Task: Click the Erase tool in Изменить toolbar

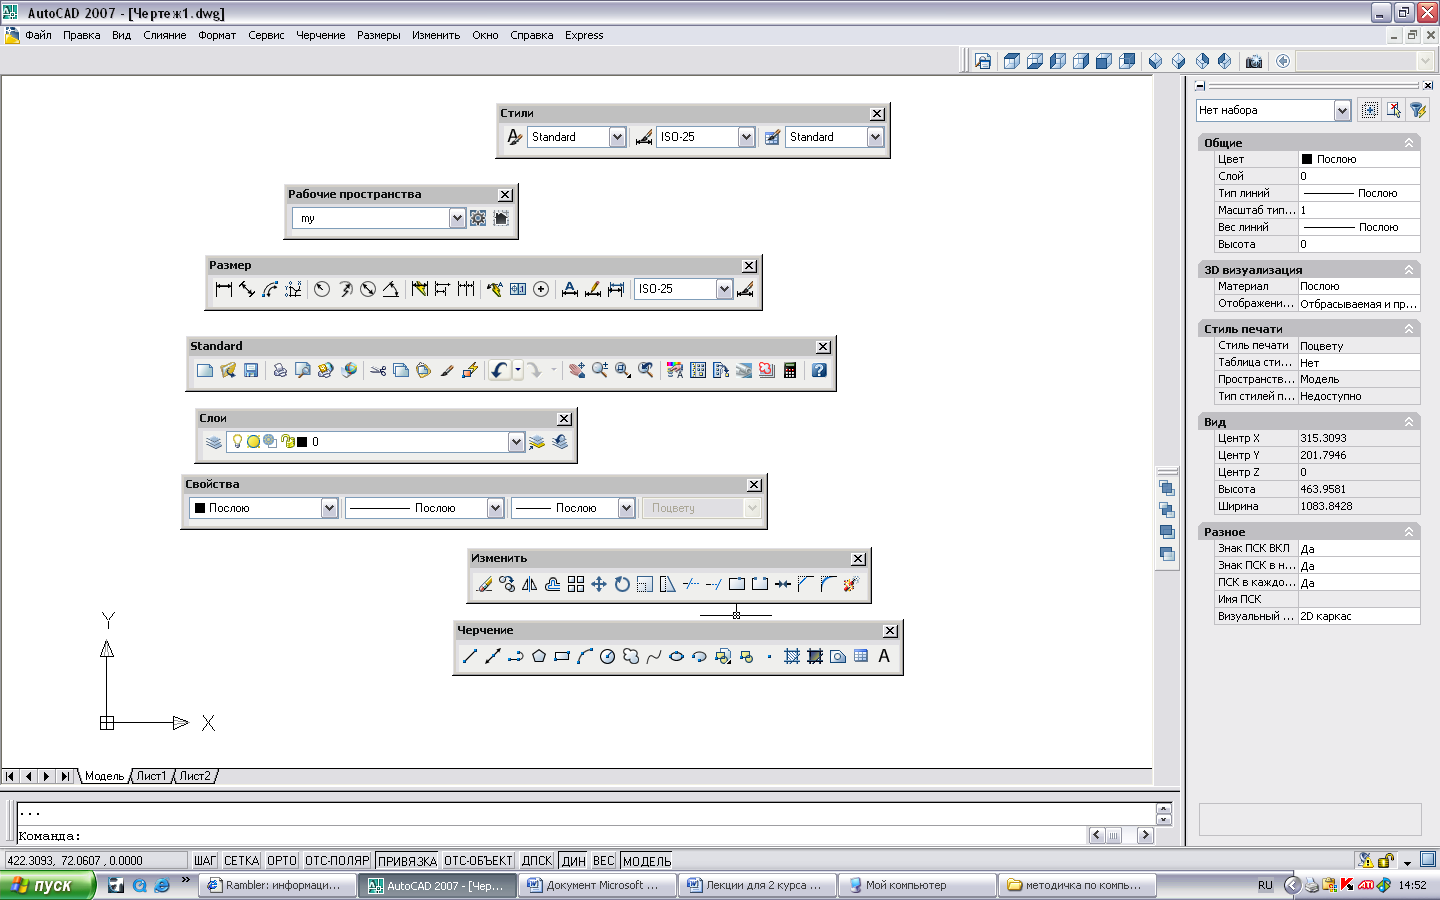Action: click(x=484, y=585)
